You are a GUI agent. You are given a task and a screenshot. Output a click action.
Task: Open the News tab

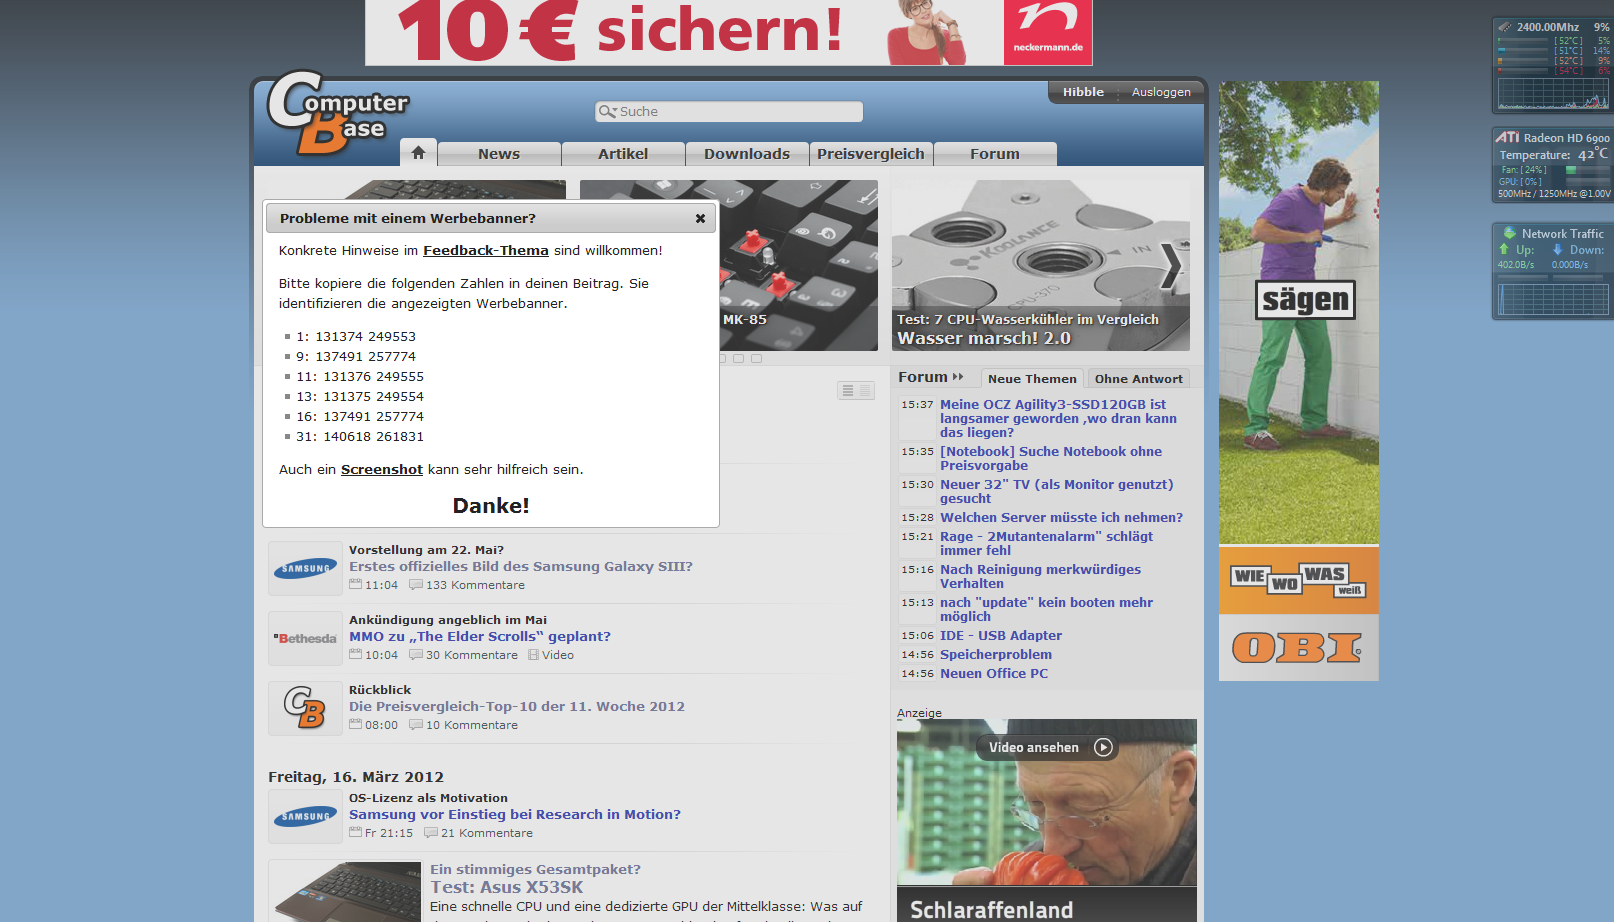(x=499, y=154)
